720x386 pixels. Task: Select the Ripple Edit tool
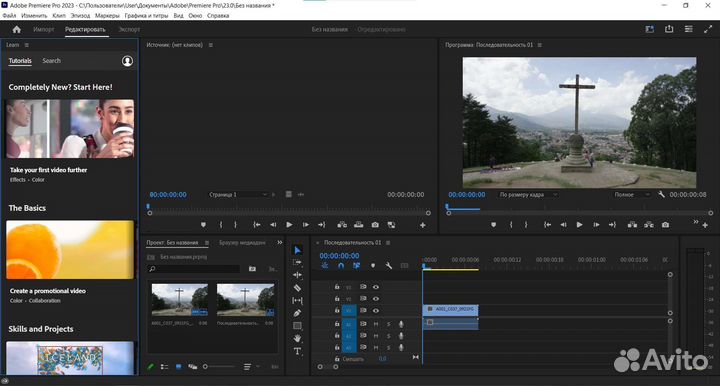click(297, 275)
